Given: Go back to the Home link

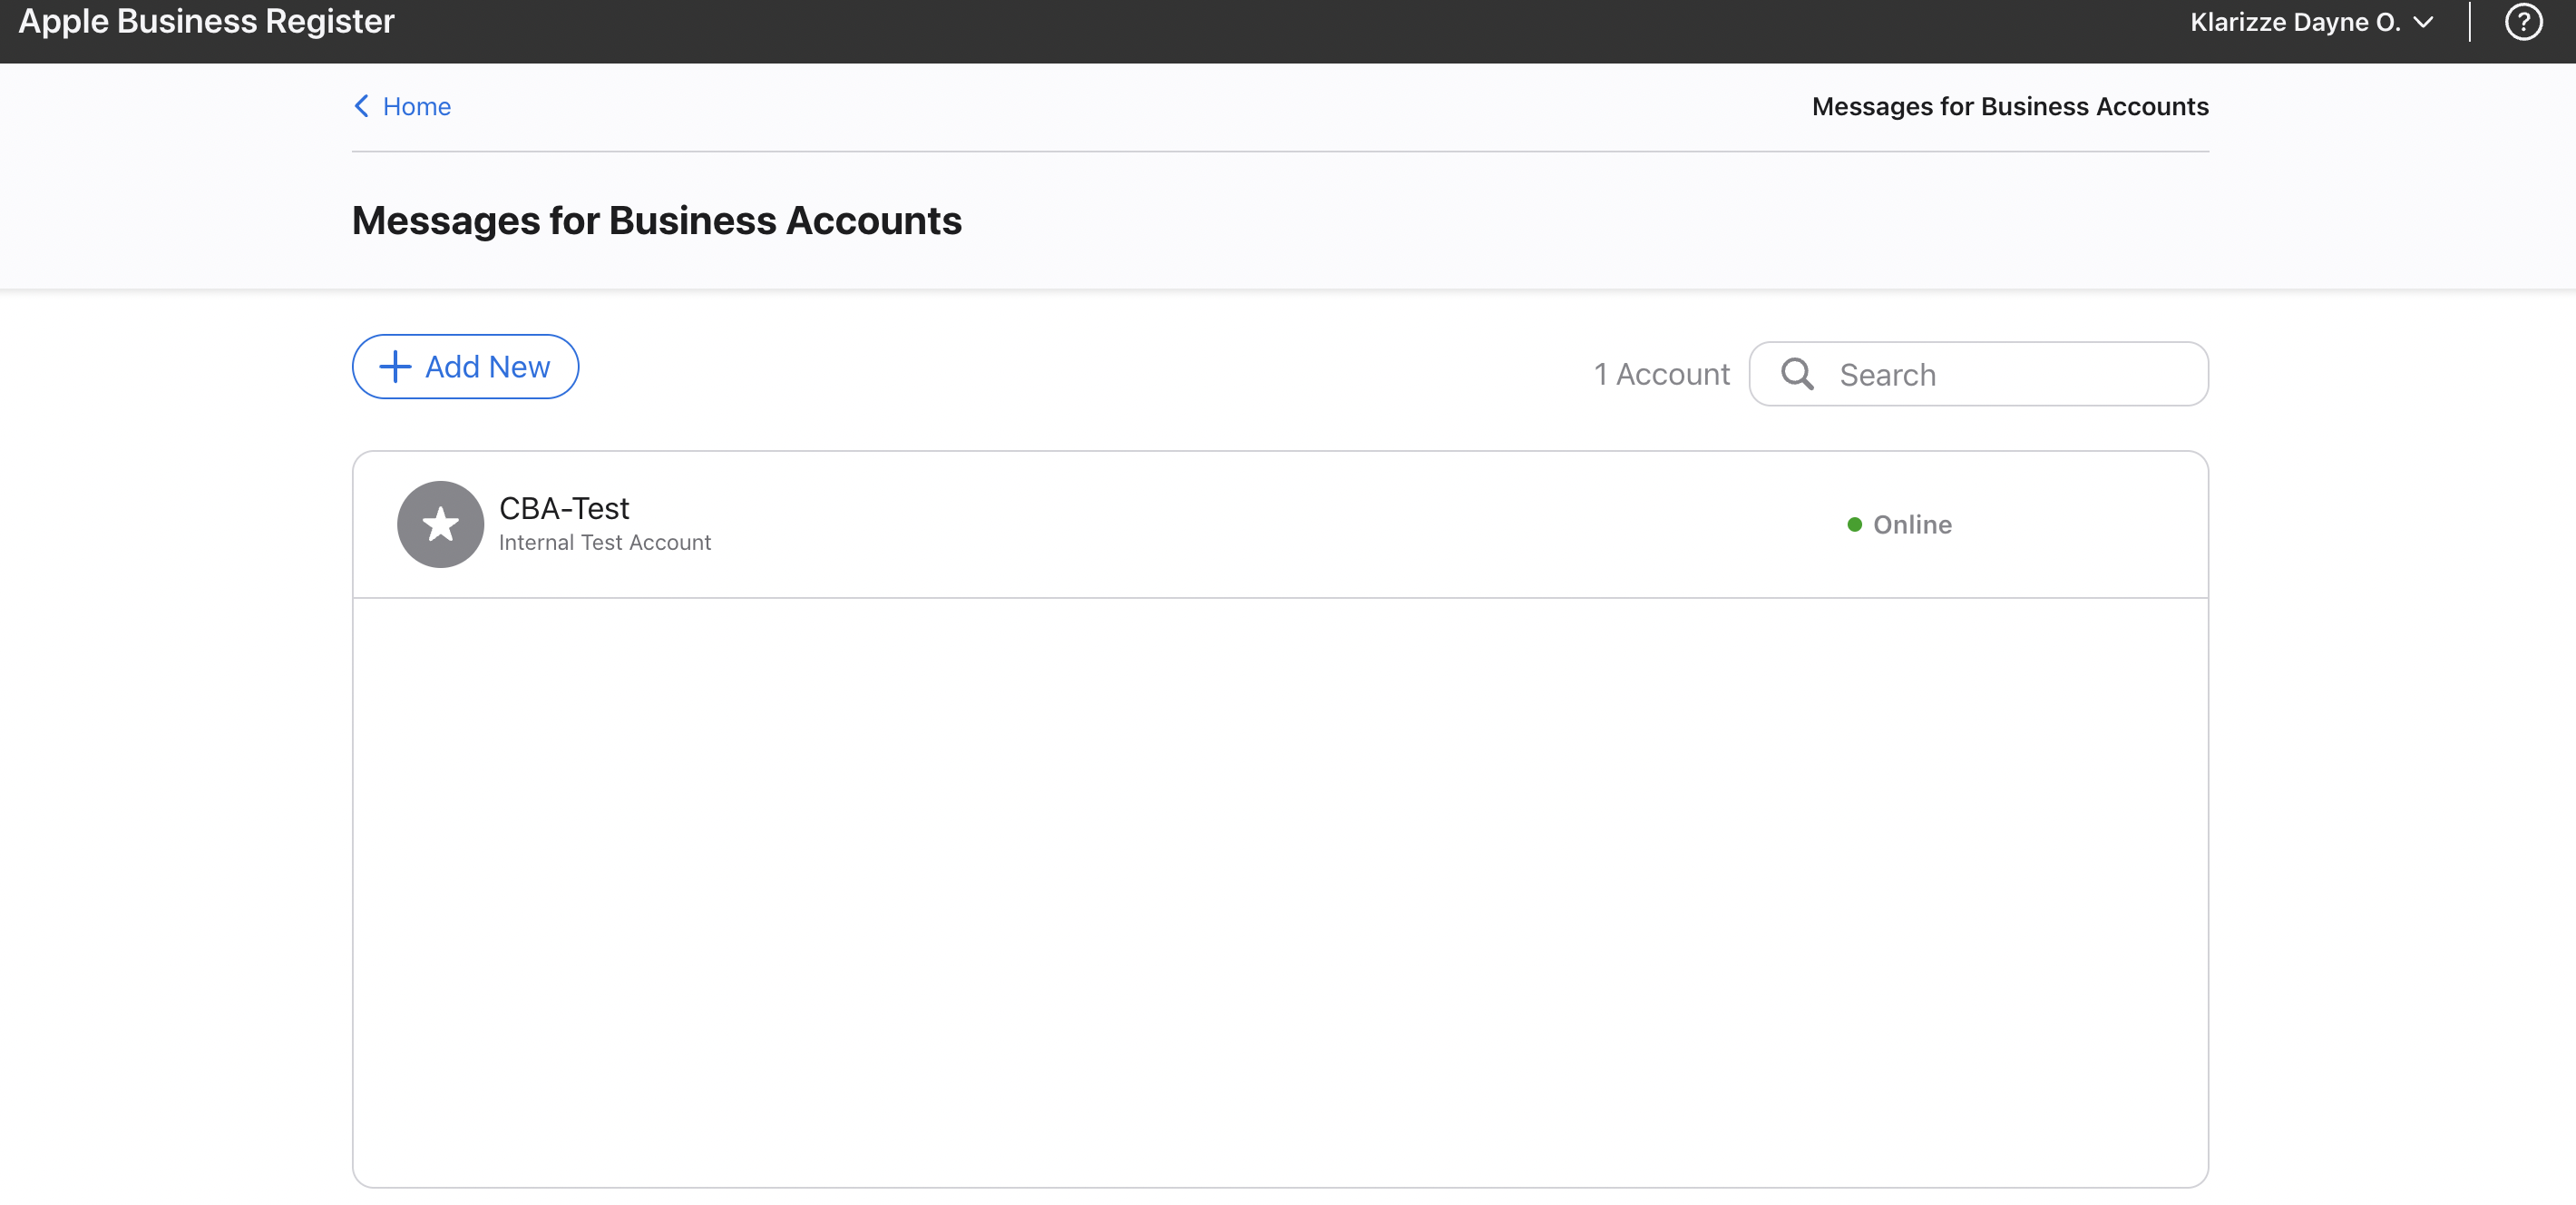Looking at the screenshot, I should point(416,106).
